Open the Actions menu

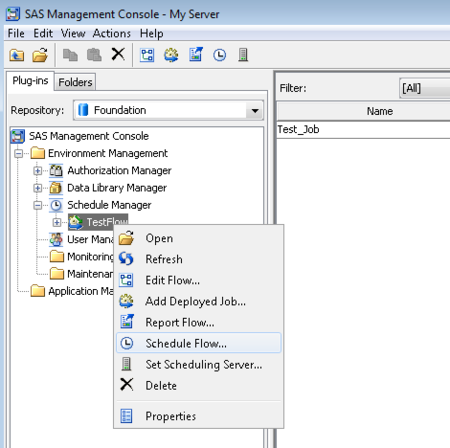112,33
